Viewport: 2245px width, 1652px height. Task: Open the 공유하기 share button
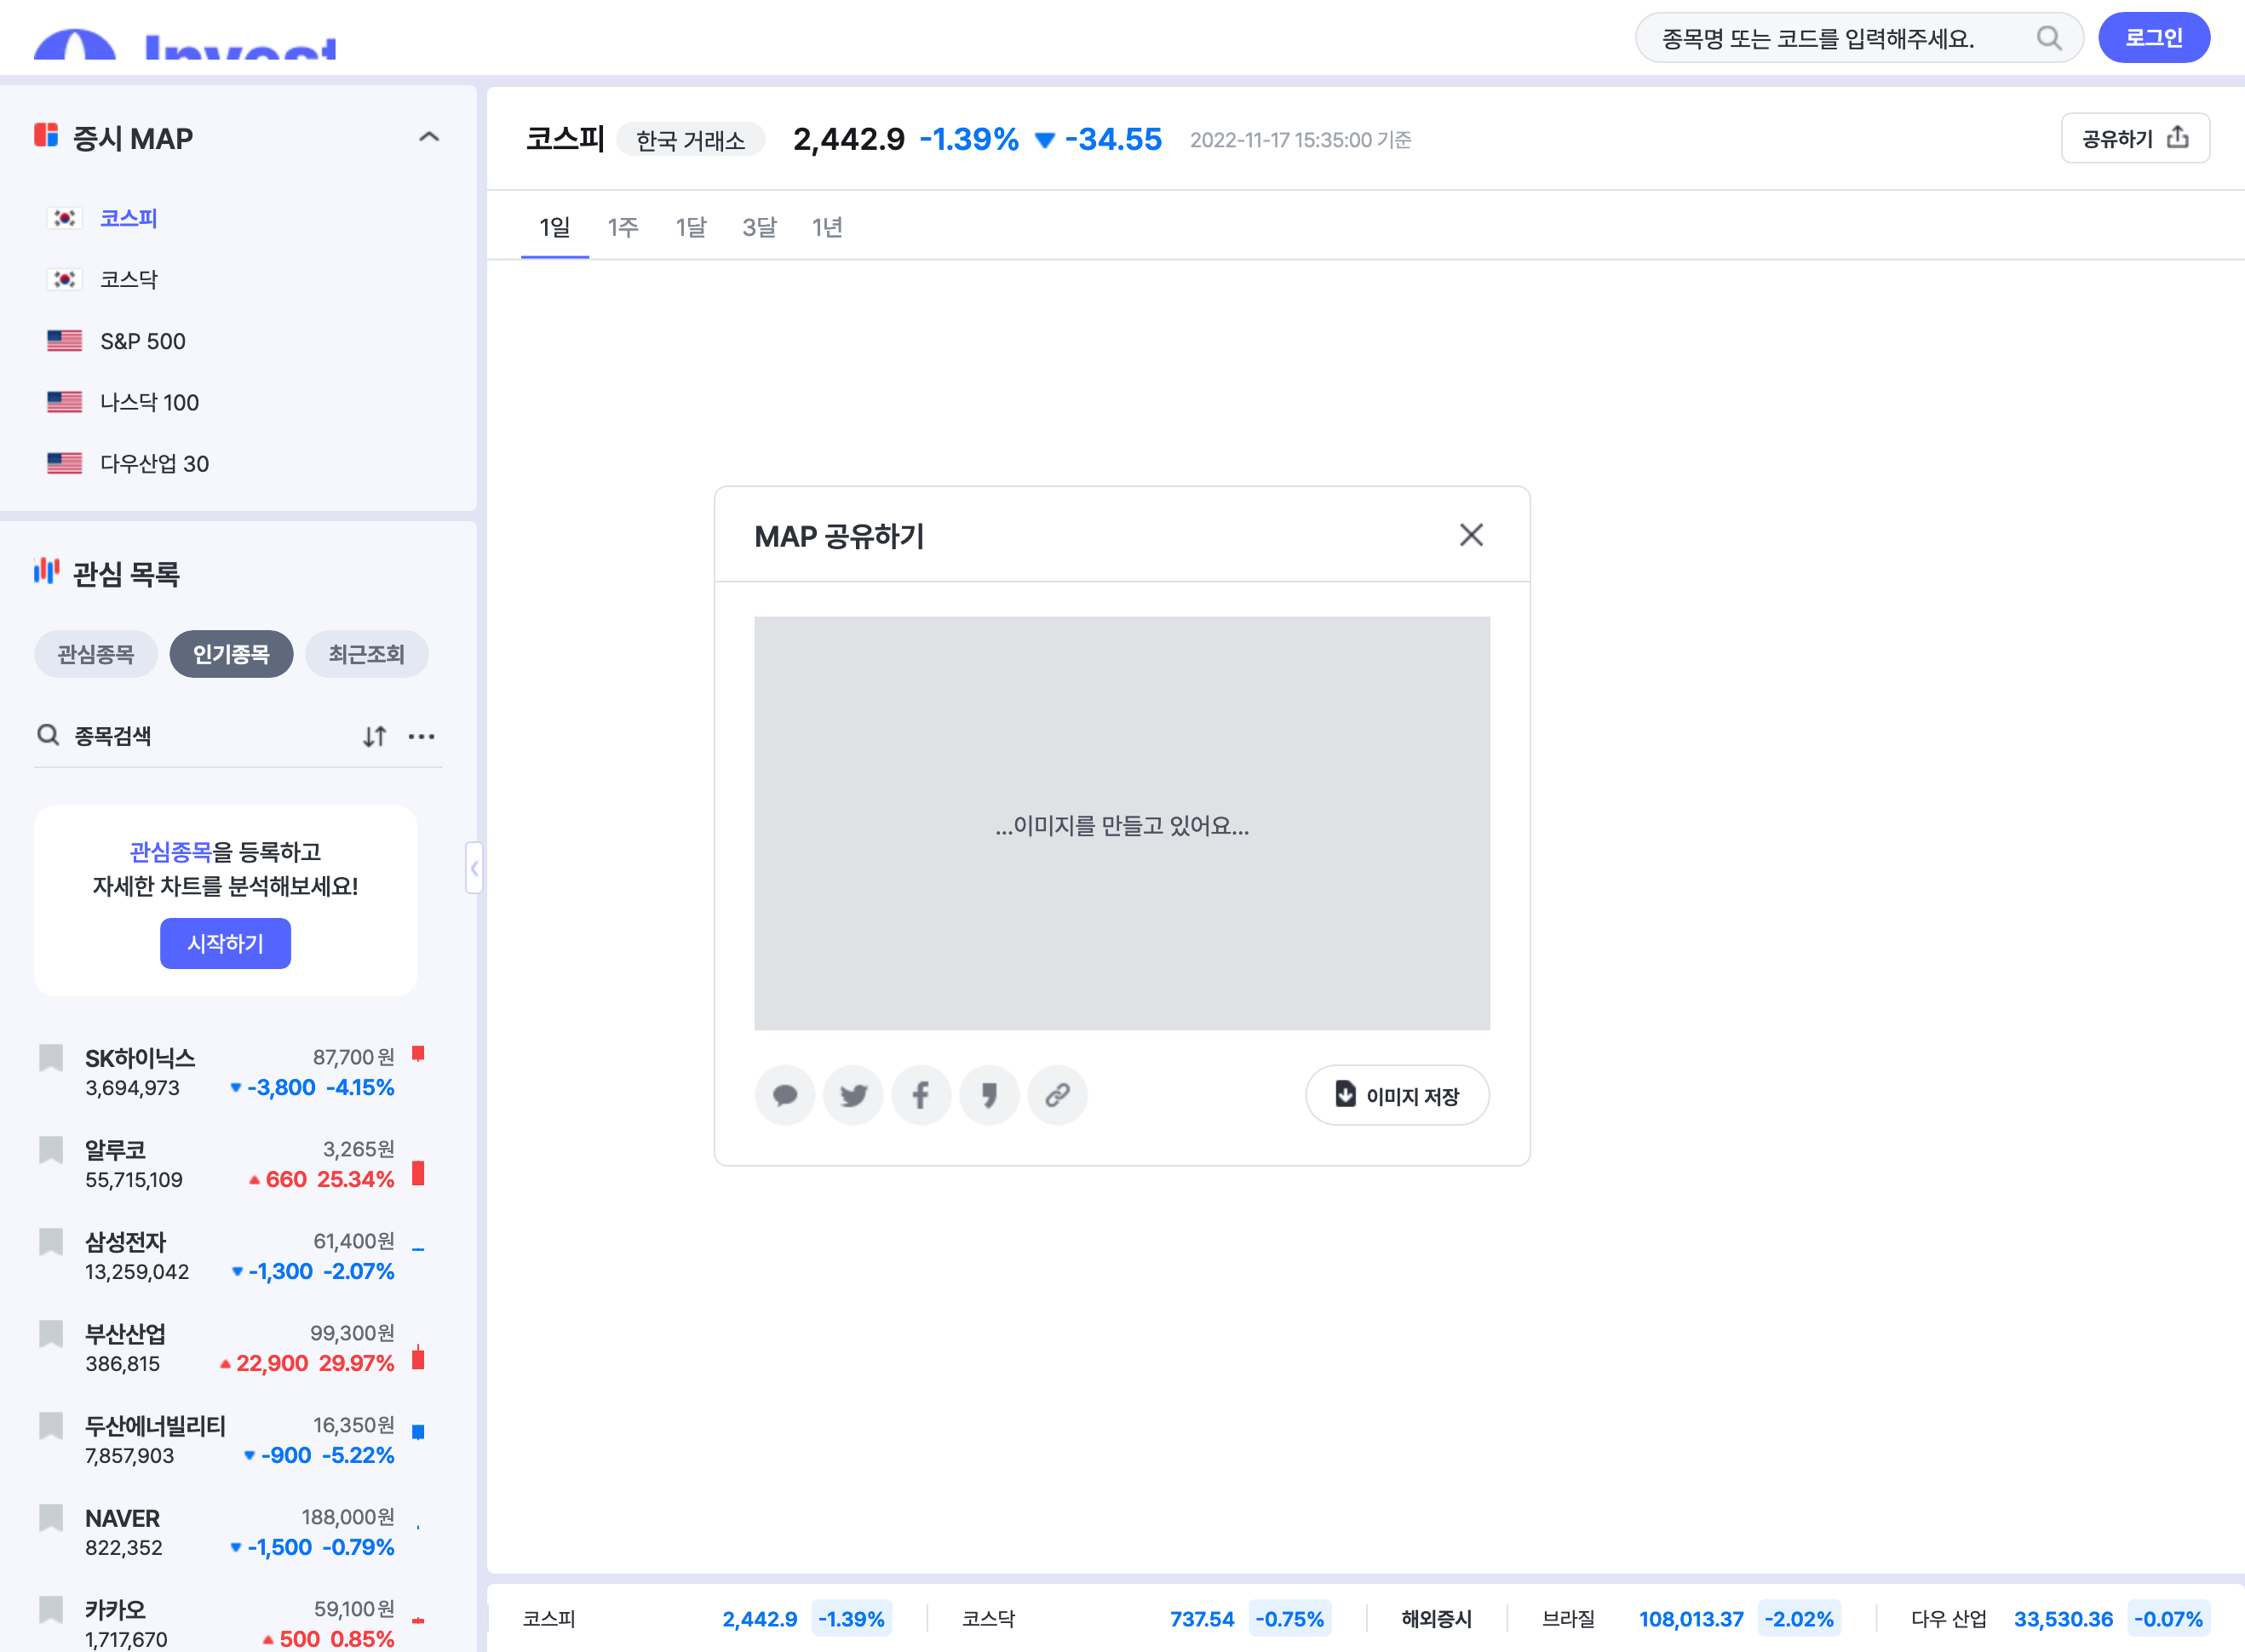(2135, 138)
